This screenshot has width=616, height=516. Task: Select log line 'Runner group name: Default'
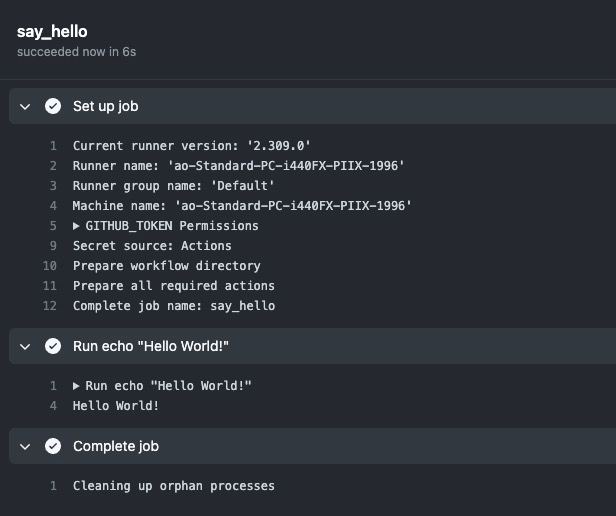pyautogui.click(x=174, y=186)
